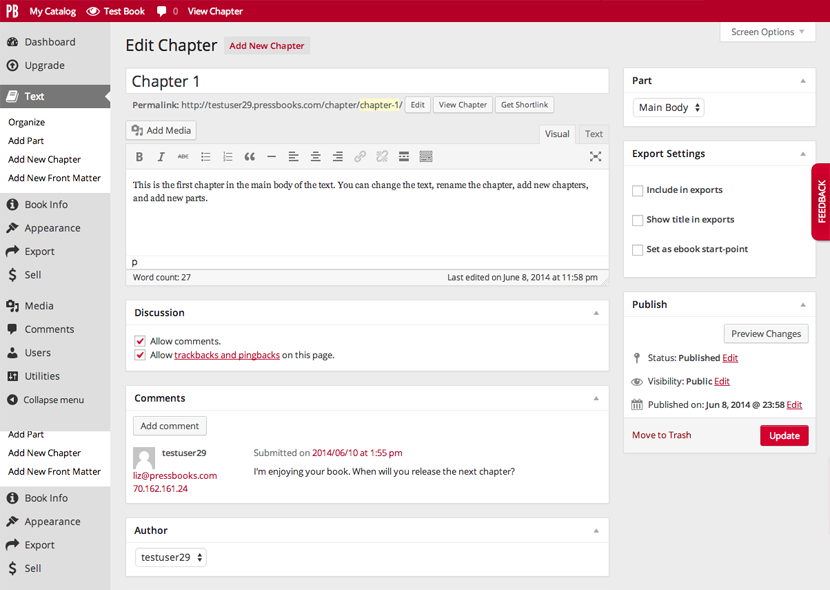Uncheck Allow comments

click(140, 341)
